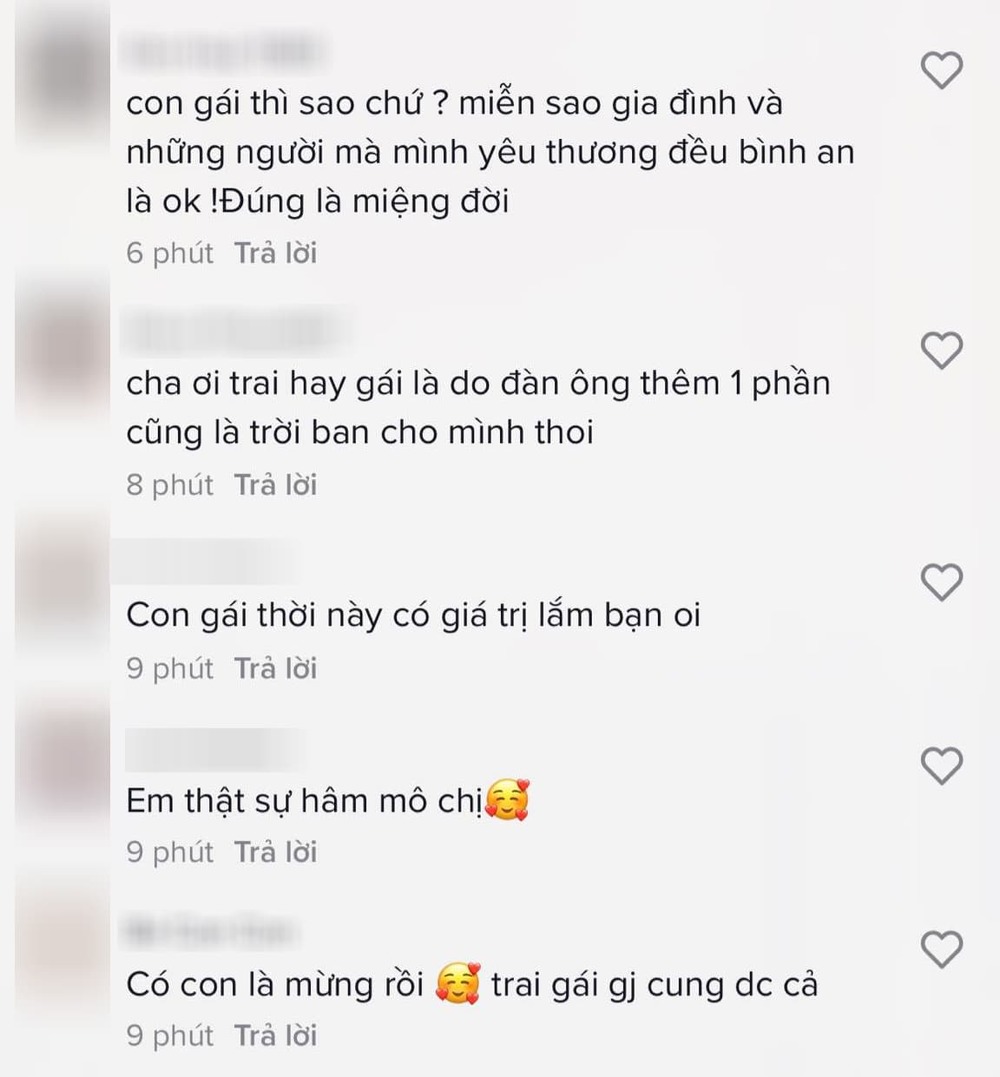
Task: Like the comment 'cha ơi trai hay gái'
Action: [941, 350]
